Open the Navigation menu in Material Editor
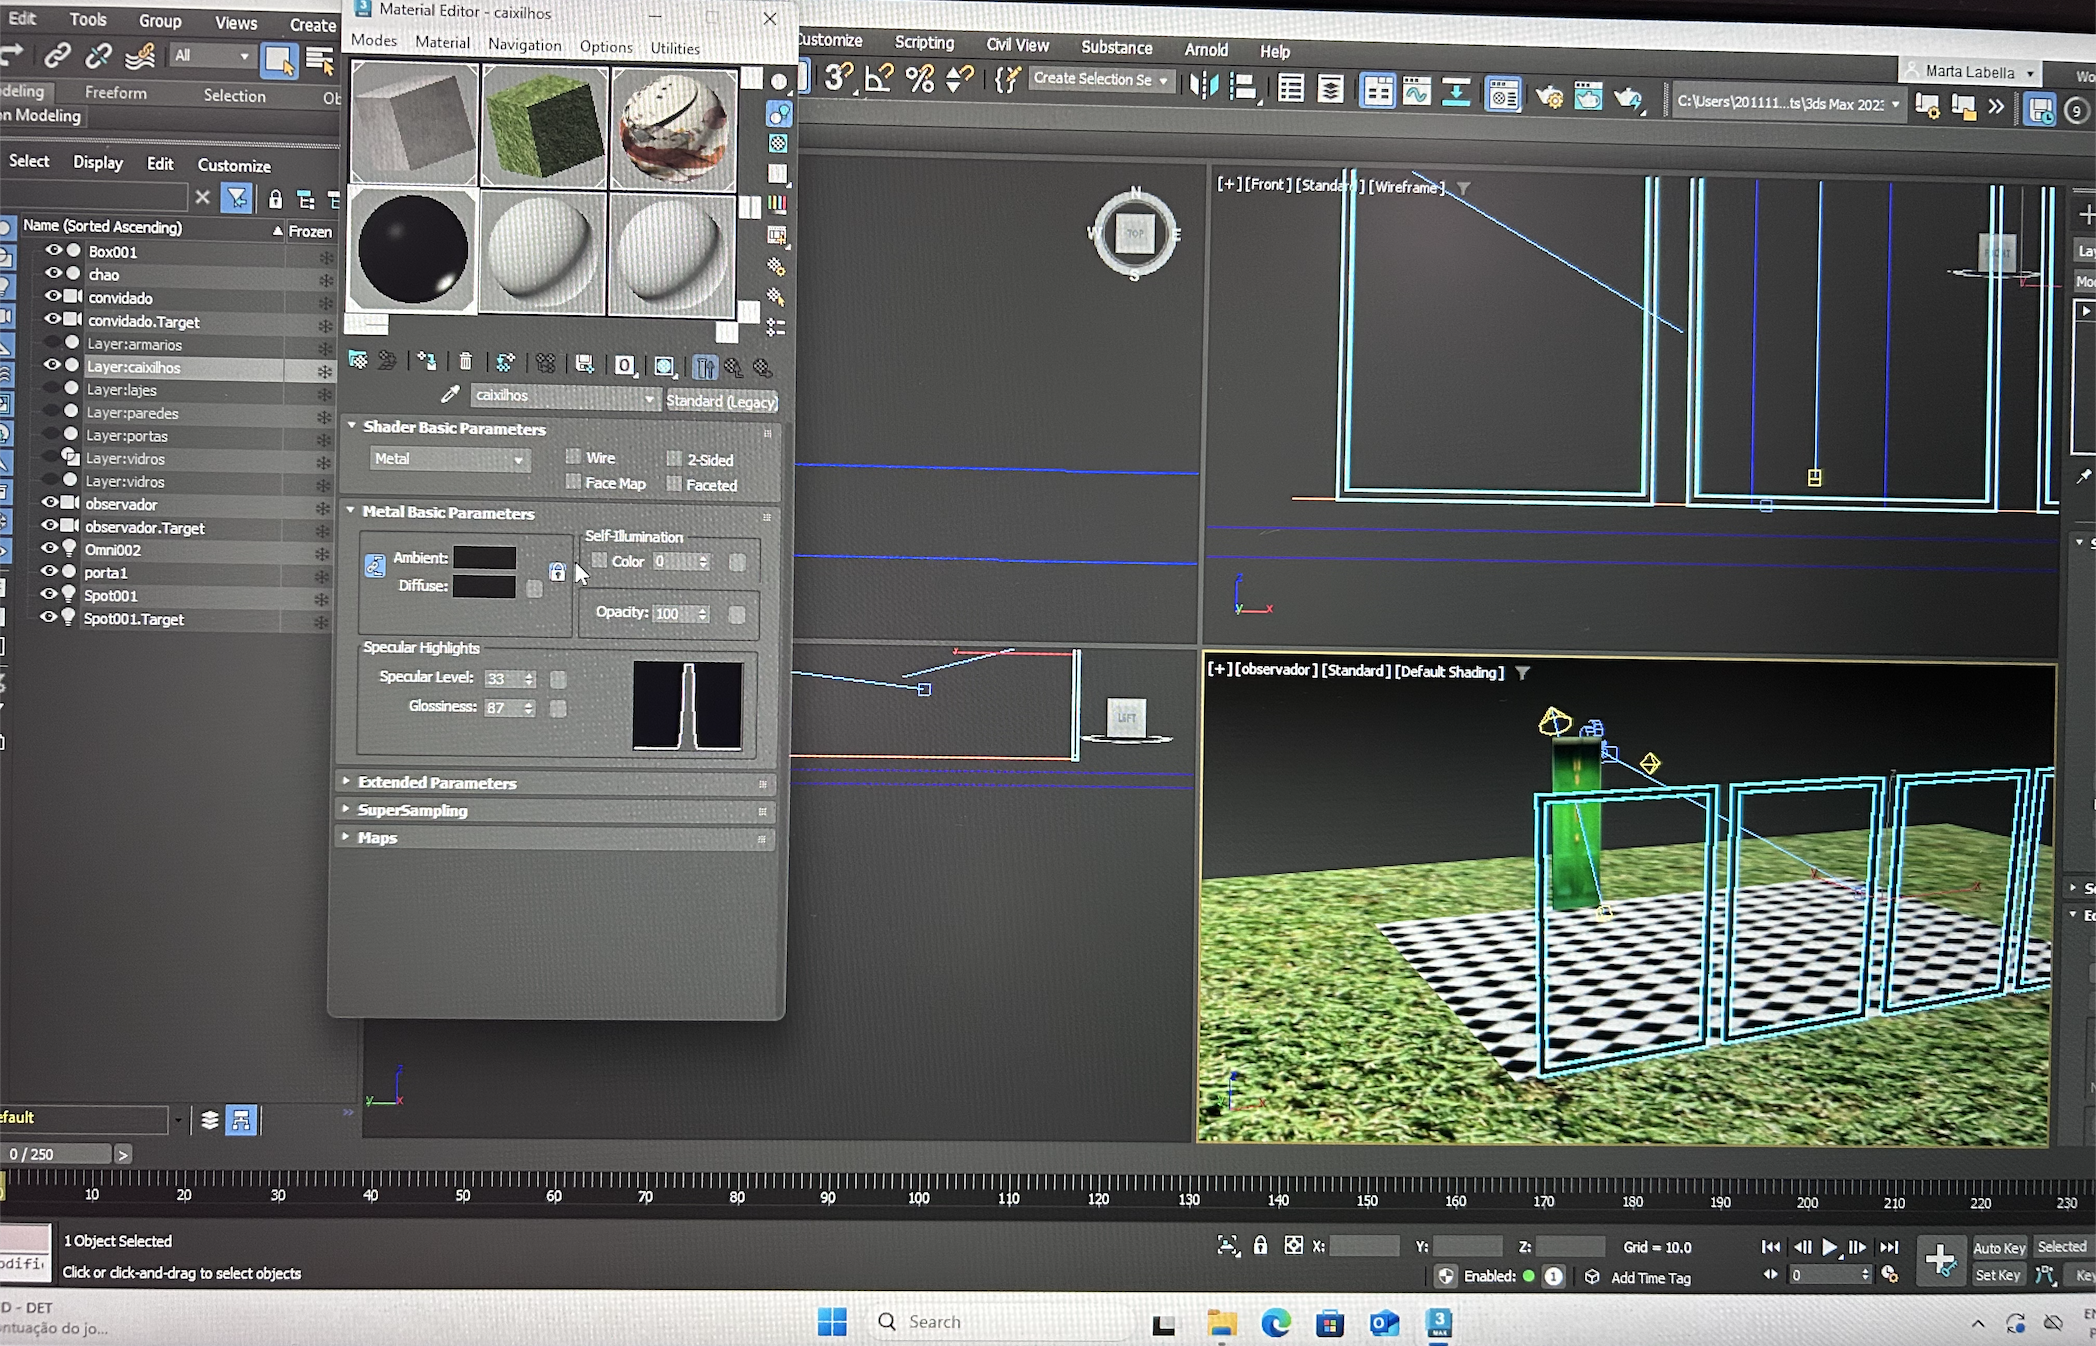This screenshot has width=2096, height=1346. point(524,45)
